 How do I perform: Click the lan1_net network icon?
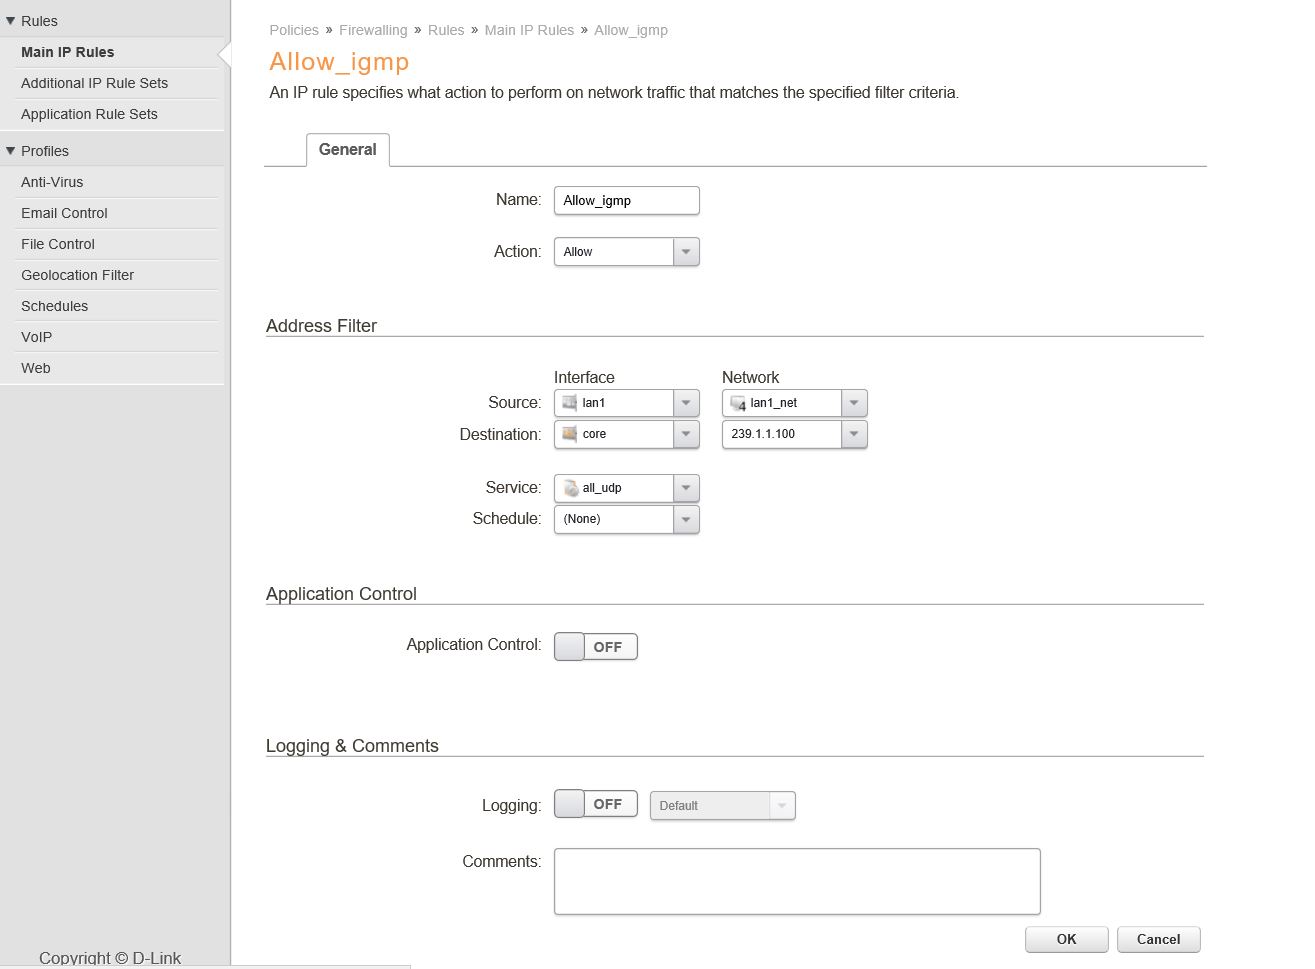pos(738,403)
